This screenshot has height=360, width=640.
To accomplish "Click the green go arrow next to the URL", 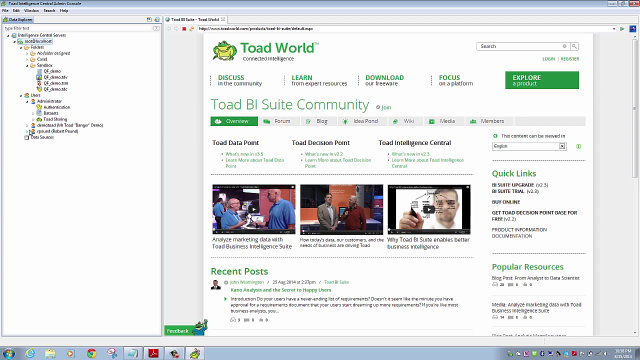I will coord(622,29).
